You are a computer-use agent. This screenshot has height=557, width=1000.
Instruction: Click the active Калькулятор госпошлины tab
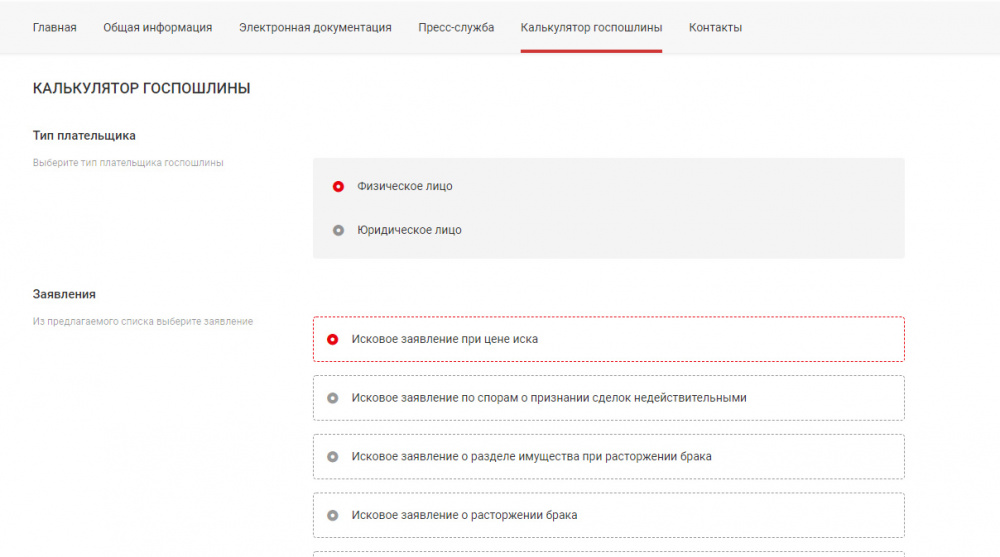point(591,28)
